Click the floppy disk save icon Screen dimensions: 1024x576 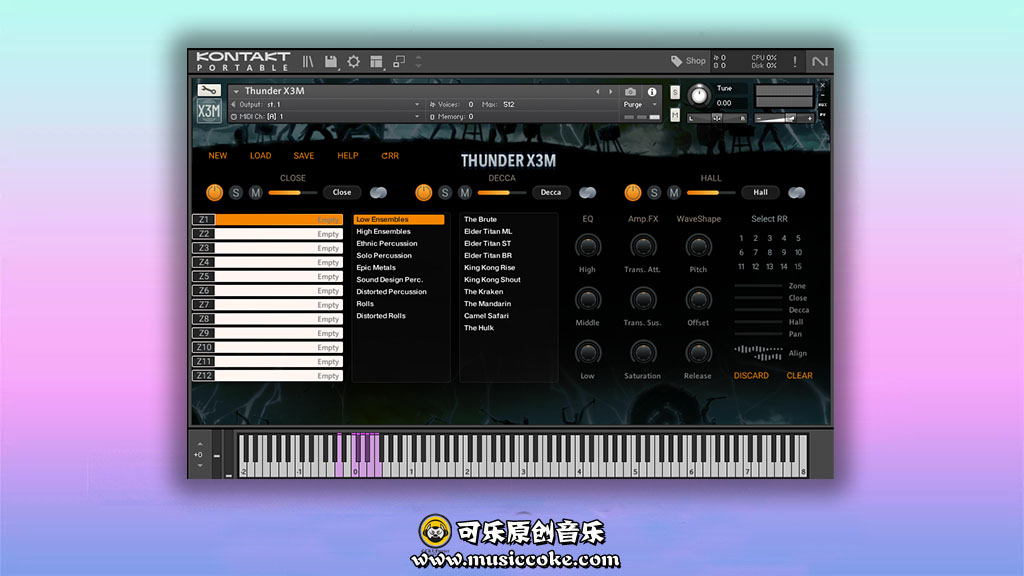pos(331,61)
